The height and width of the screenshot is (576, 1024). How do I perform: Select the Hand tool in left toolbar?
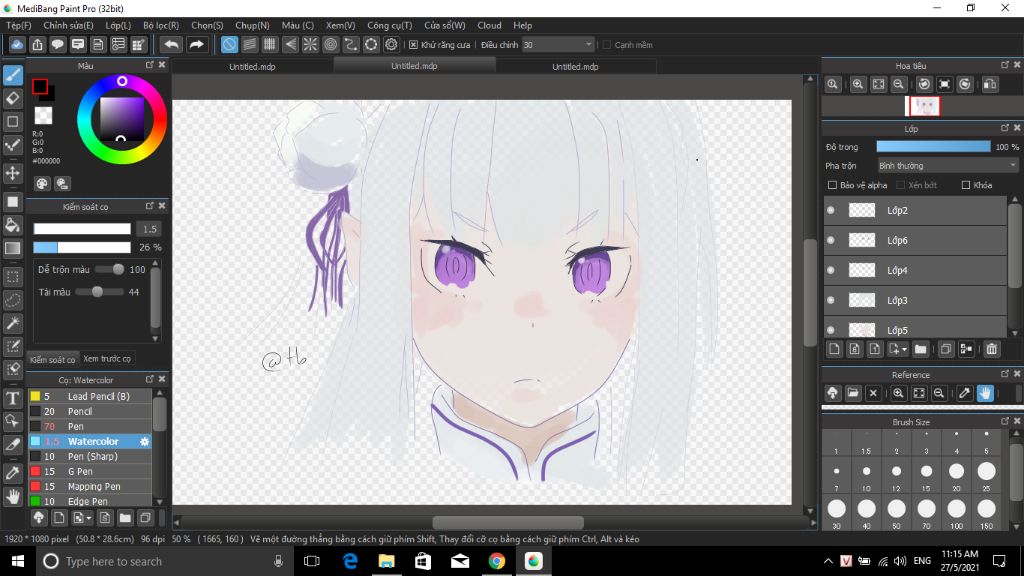12,497
